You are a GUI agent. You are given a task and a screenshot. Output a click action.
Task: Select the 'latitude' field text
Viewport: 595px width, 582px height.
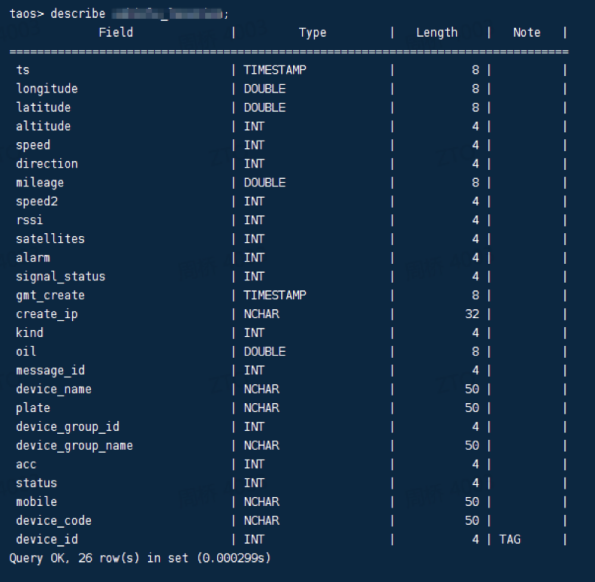(x=43, y=107)
